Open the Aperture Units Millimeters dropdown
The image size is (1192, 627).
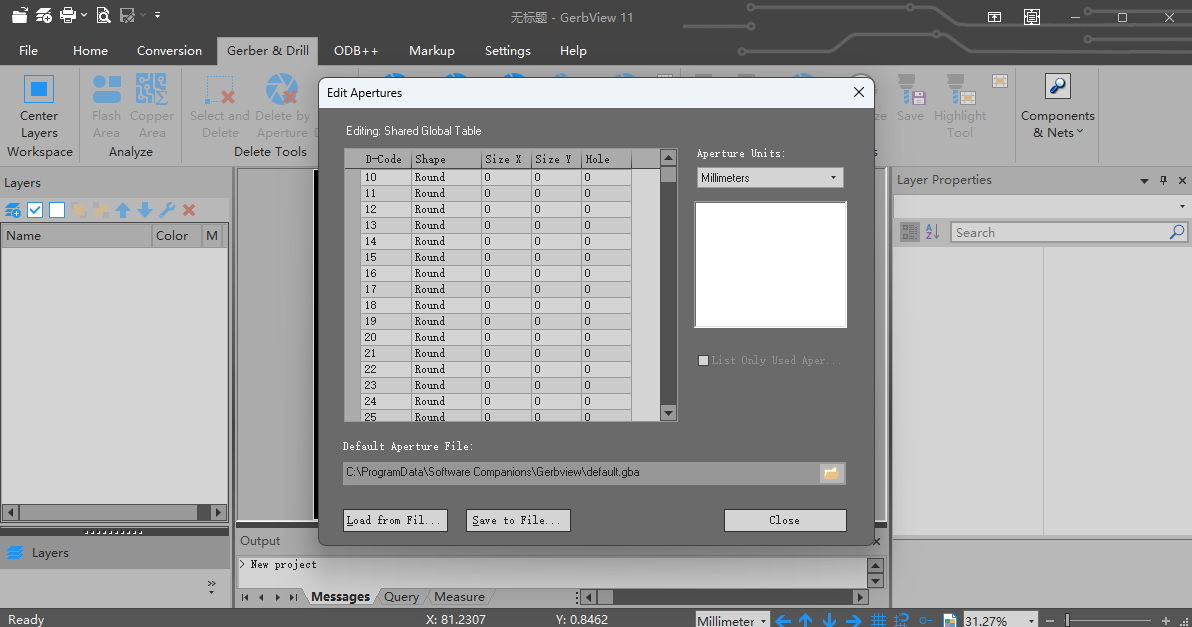click(770, 178)
